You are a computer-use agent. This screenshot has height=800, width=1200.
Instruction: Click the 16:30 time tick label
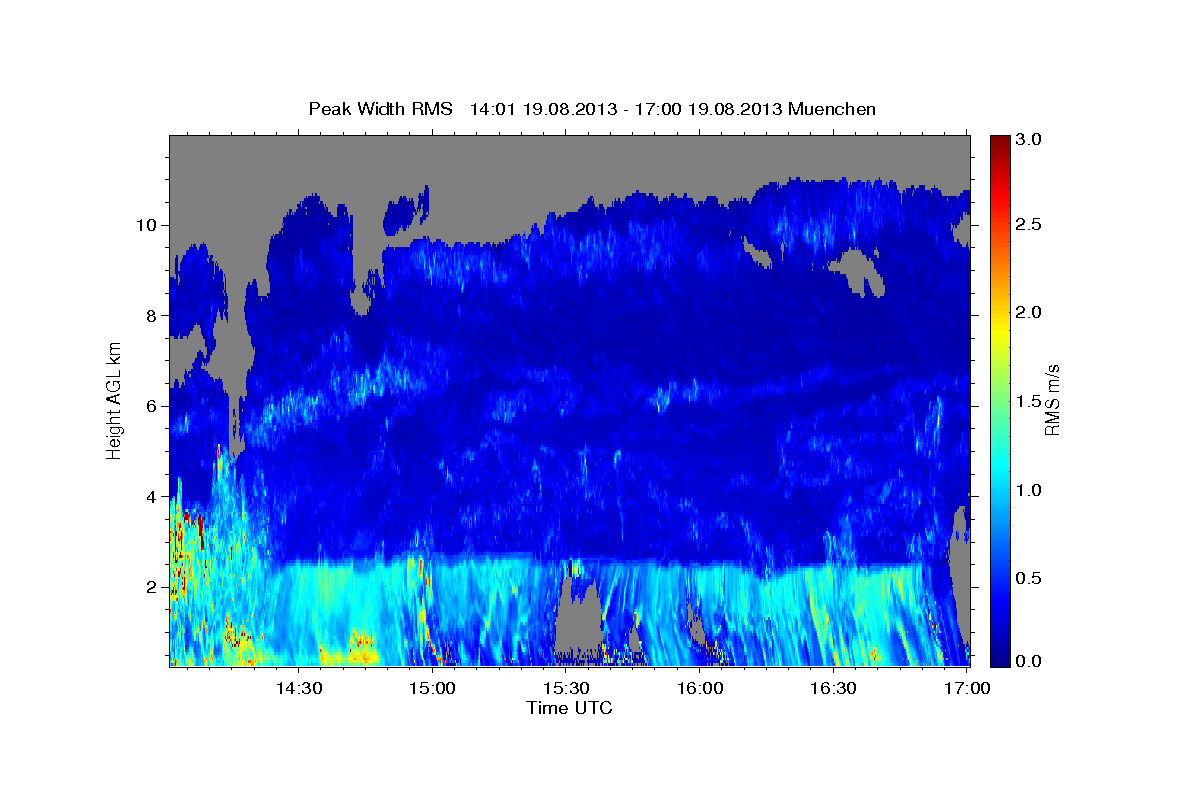(834, 688)
